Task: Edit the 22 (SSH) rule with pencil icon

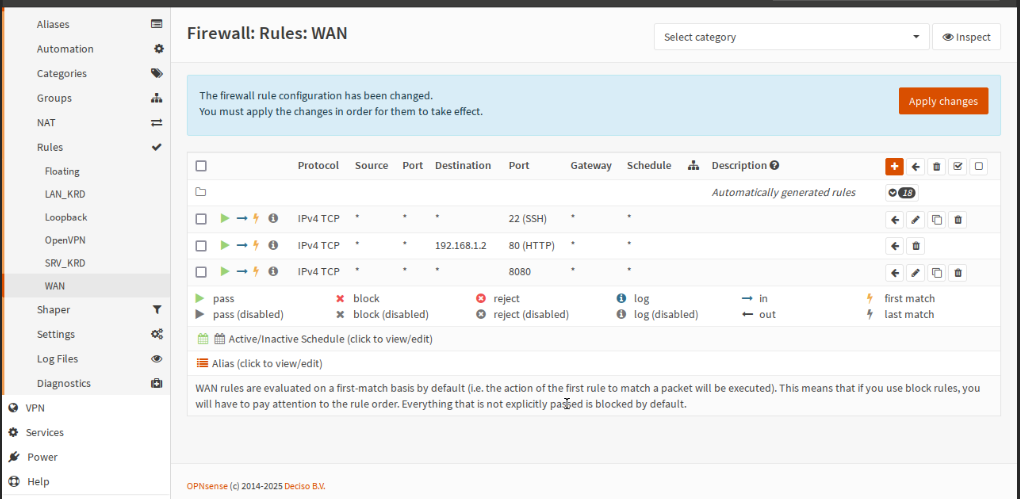Action: pos(915,220)
